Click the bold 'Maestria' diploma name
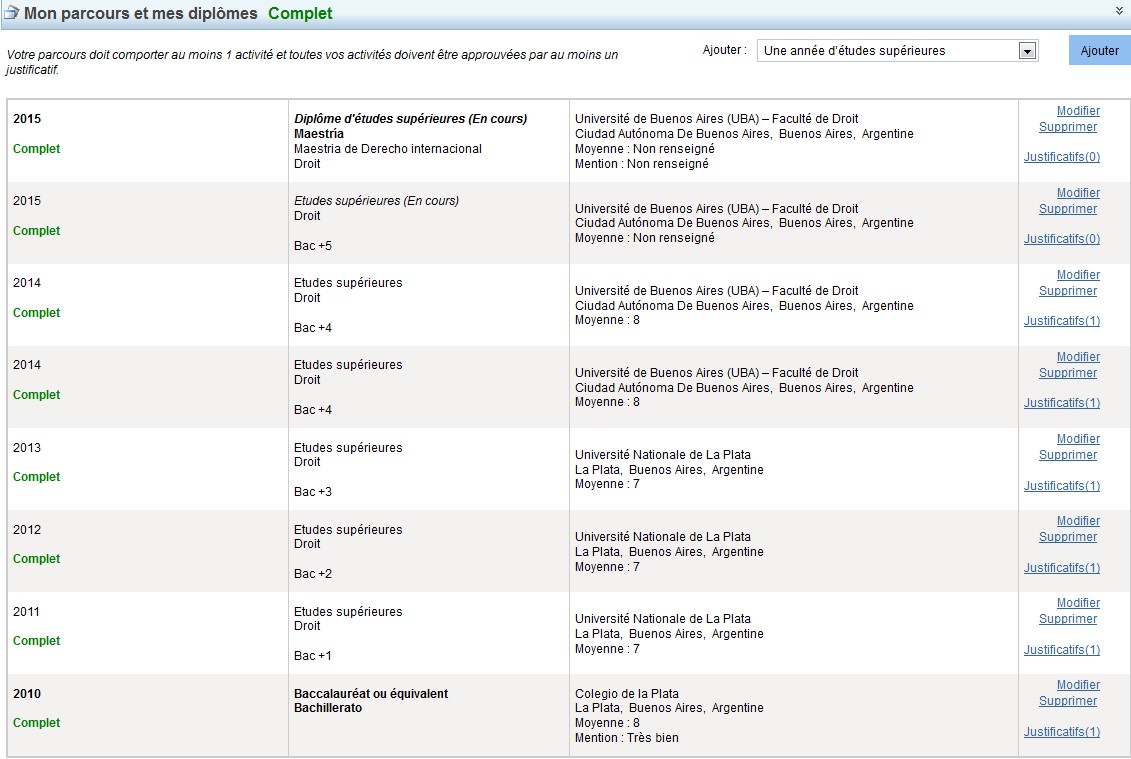1131x759 pixels. [x=319, y=134]
